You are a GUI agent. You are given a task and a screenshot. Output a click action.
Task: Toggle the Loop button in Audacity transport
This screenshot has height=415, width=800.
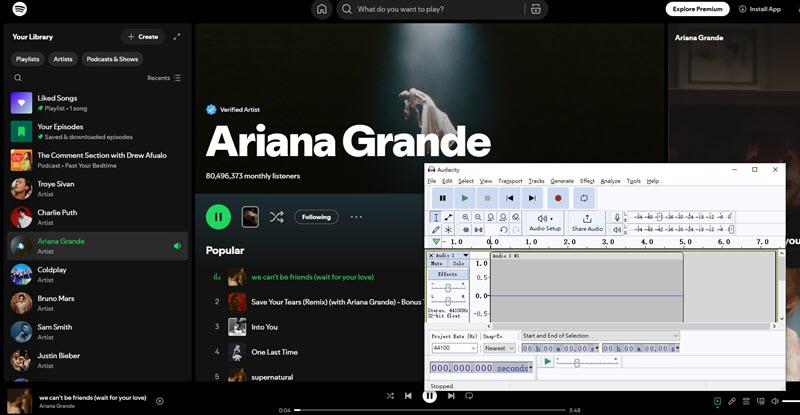tap(584, 198)
